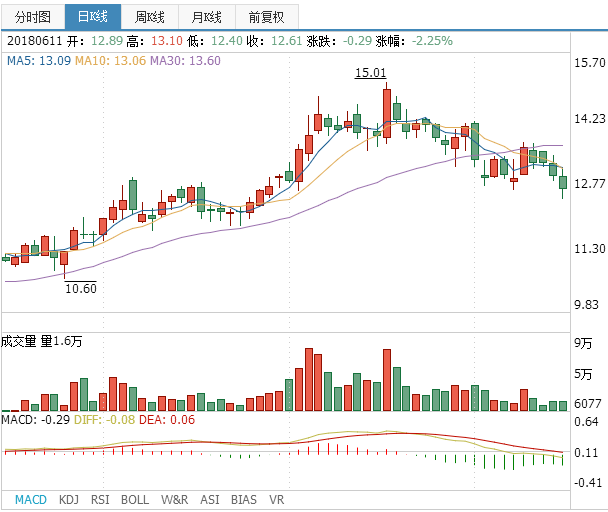Click the MA30: 13.60 legend
Image resolution: width=608 pixels, height=512 pixels.
click(x=185, y=61)
